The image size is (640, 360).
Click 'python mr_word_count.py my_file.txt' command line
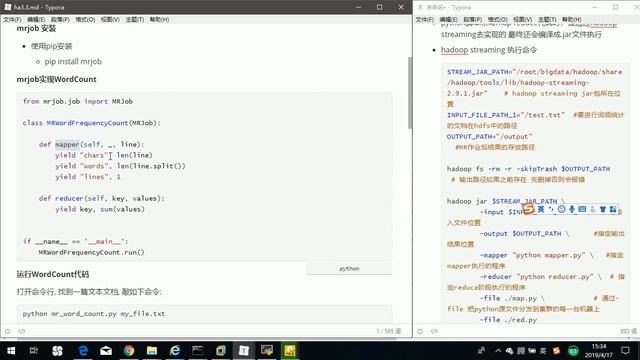pyautogui.click(x=94, y=313)
